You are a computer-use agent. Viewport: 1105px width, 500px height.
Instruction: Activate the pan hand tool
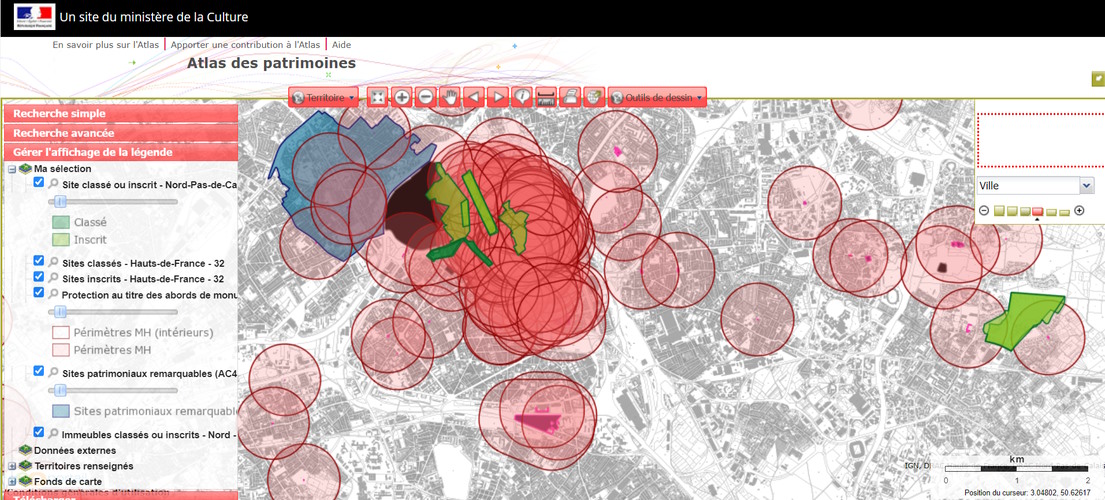pos(450,97)
